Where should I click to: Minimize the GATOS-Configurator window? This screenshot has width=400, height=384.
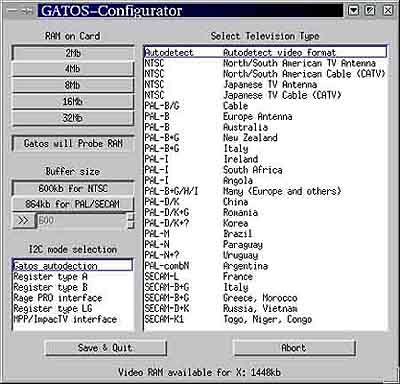coord(354,11)
